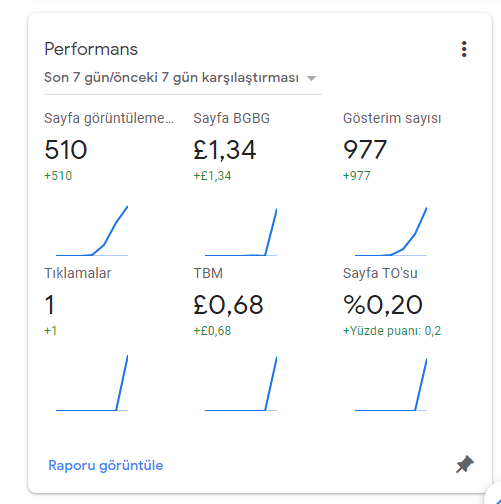Select the 977 impressions value

365,150
